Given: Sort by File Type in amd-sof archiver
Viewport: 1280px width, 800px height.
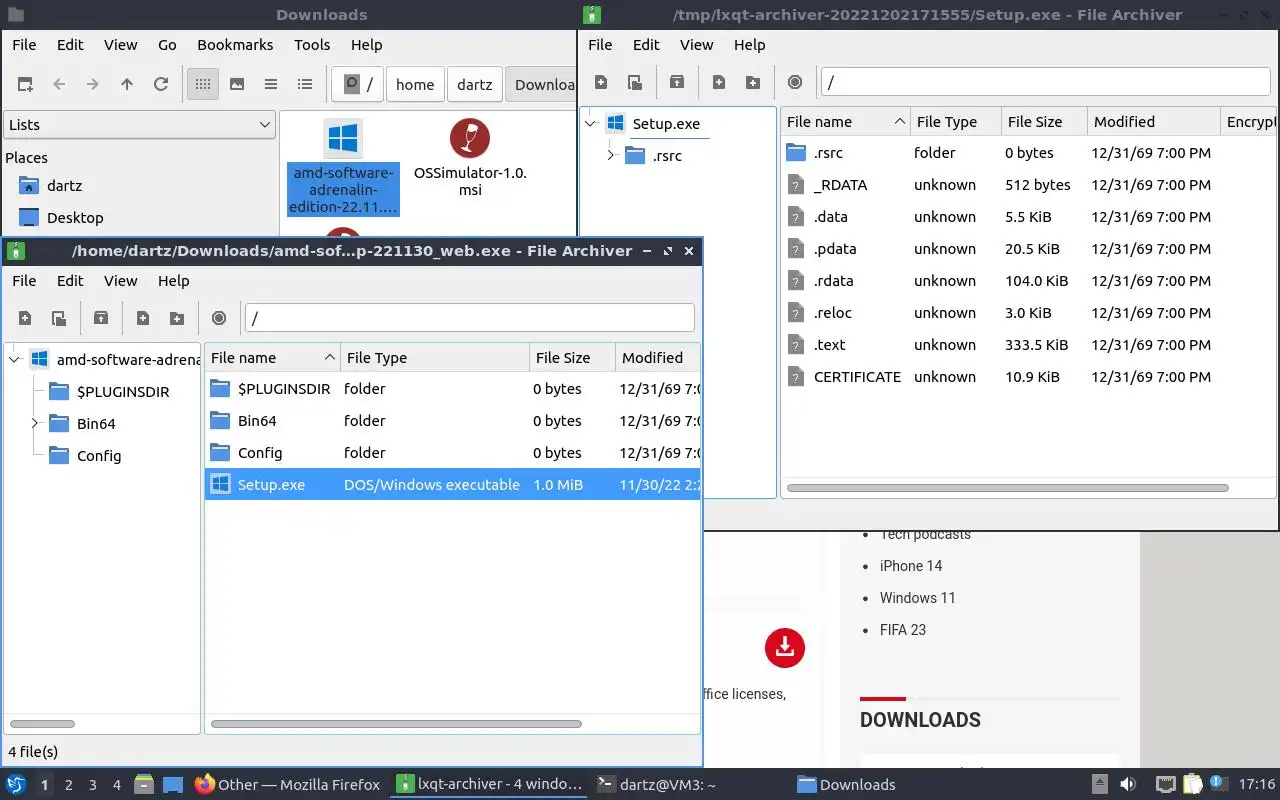Looking at the screenshot, I should (x=435, y=358).
